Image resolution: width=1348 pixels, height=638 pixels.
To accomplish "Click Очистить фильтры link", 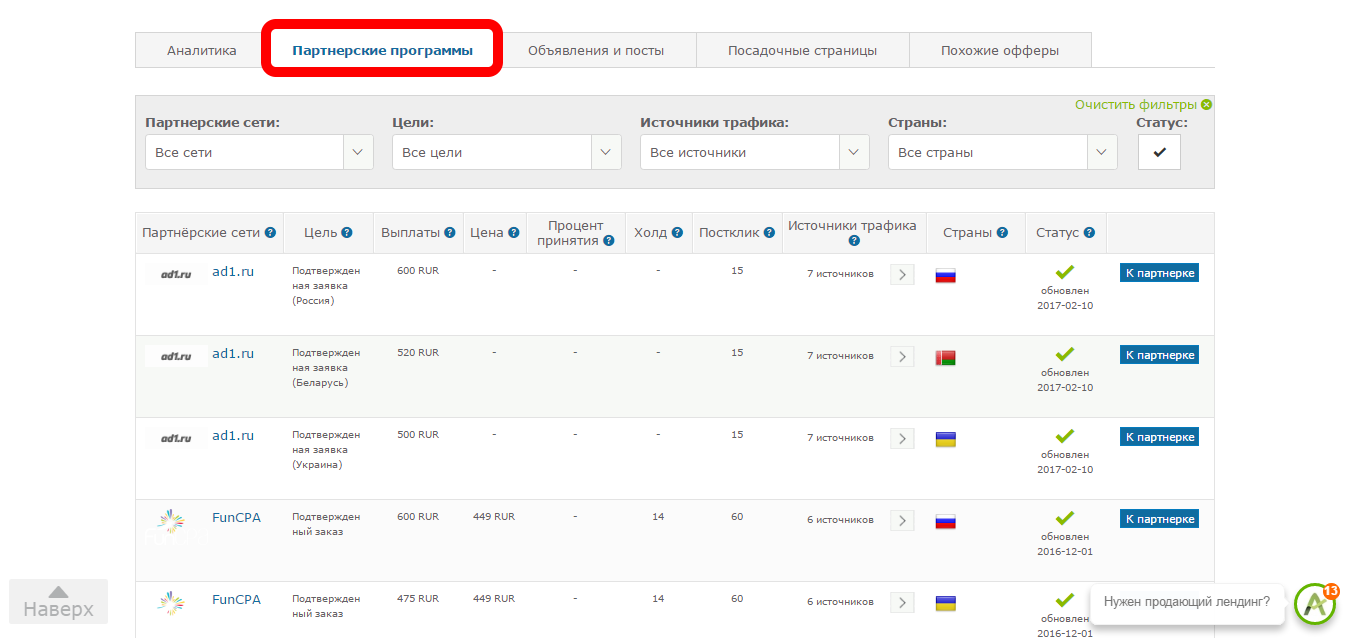I will [x=1143, y=105].
